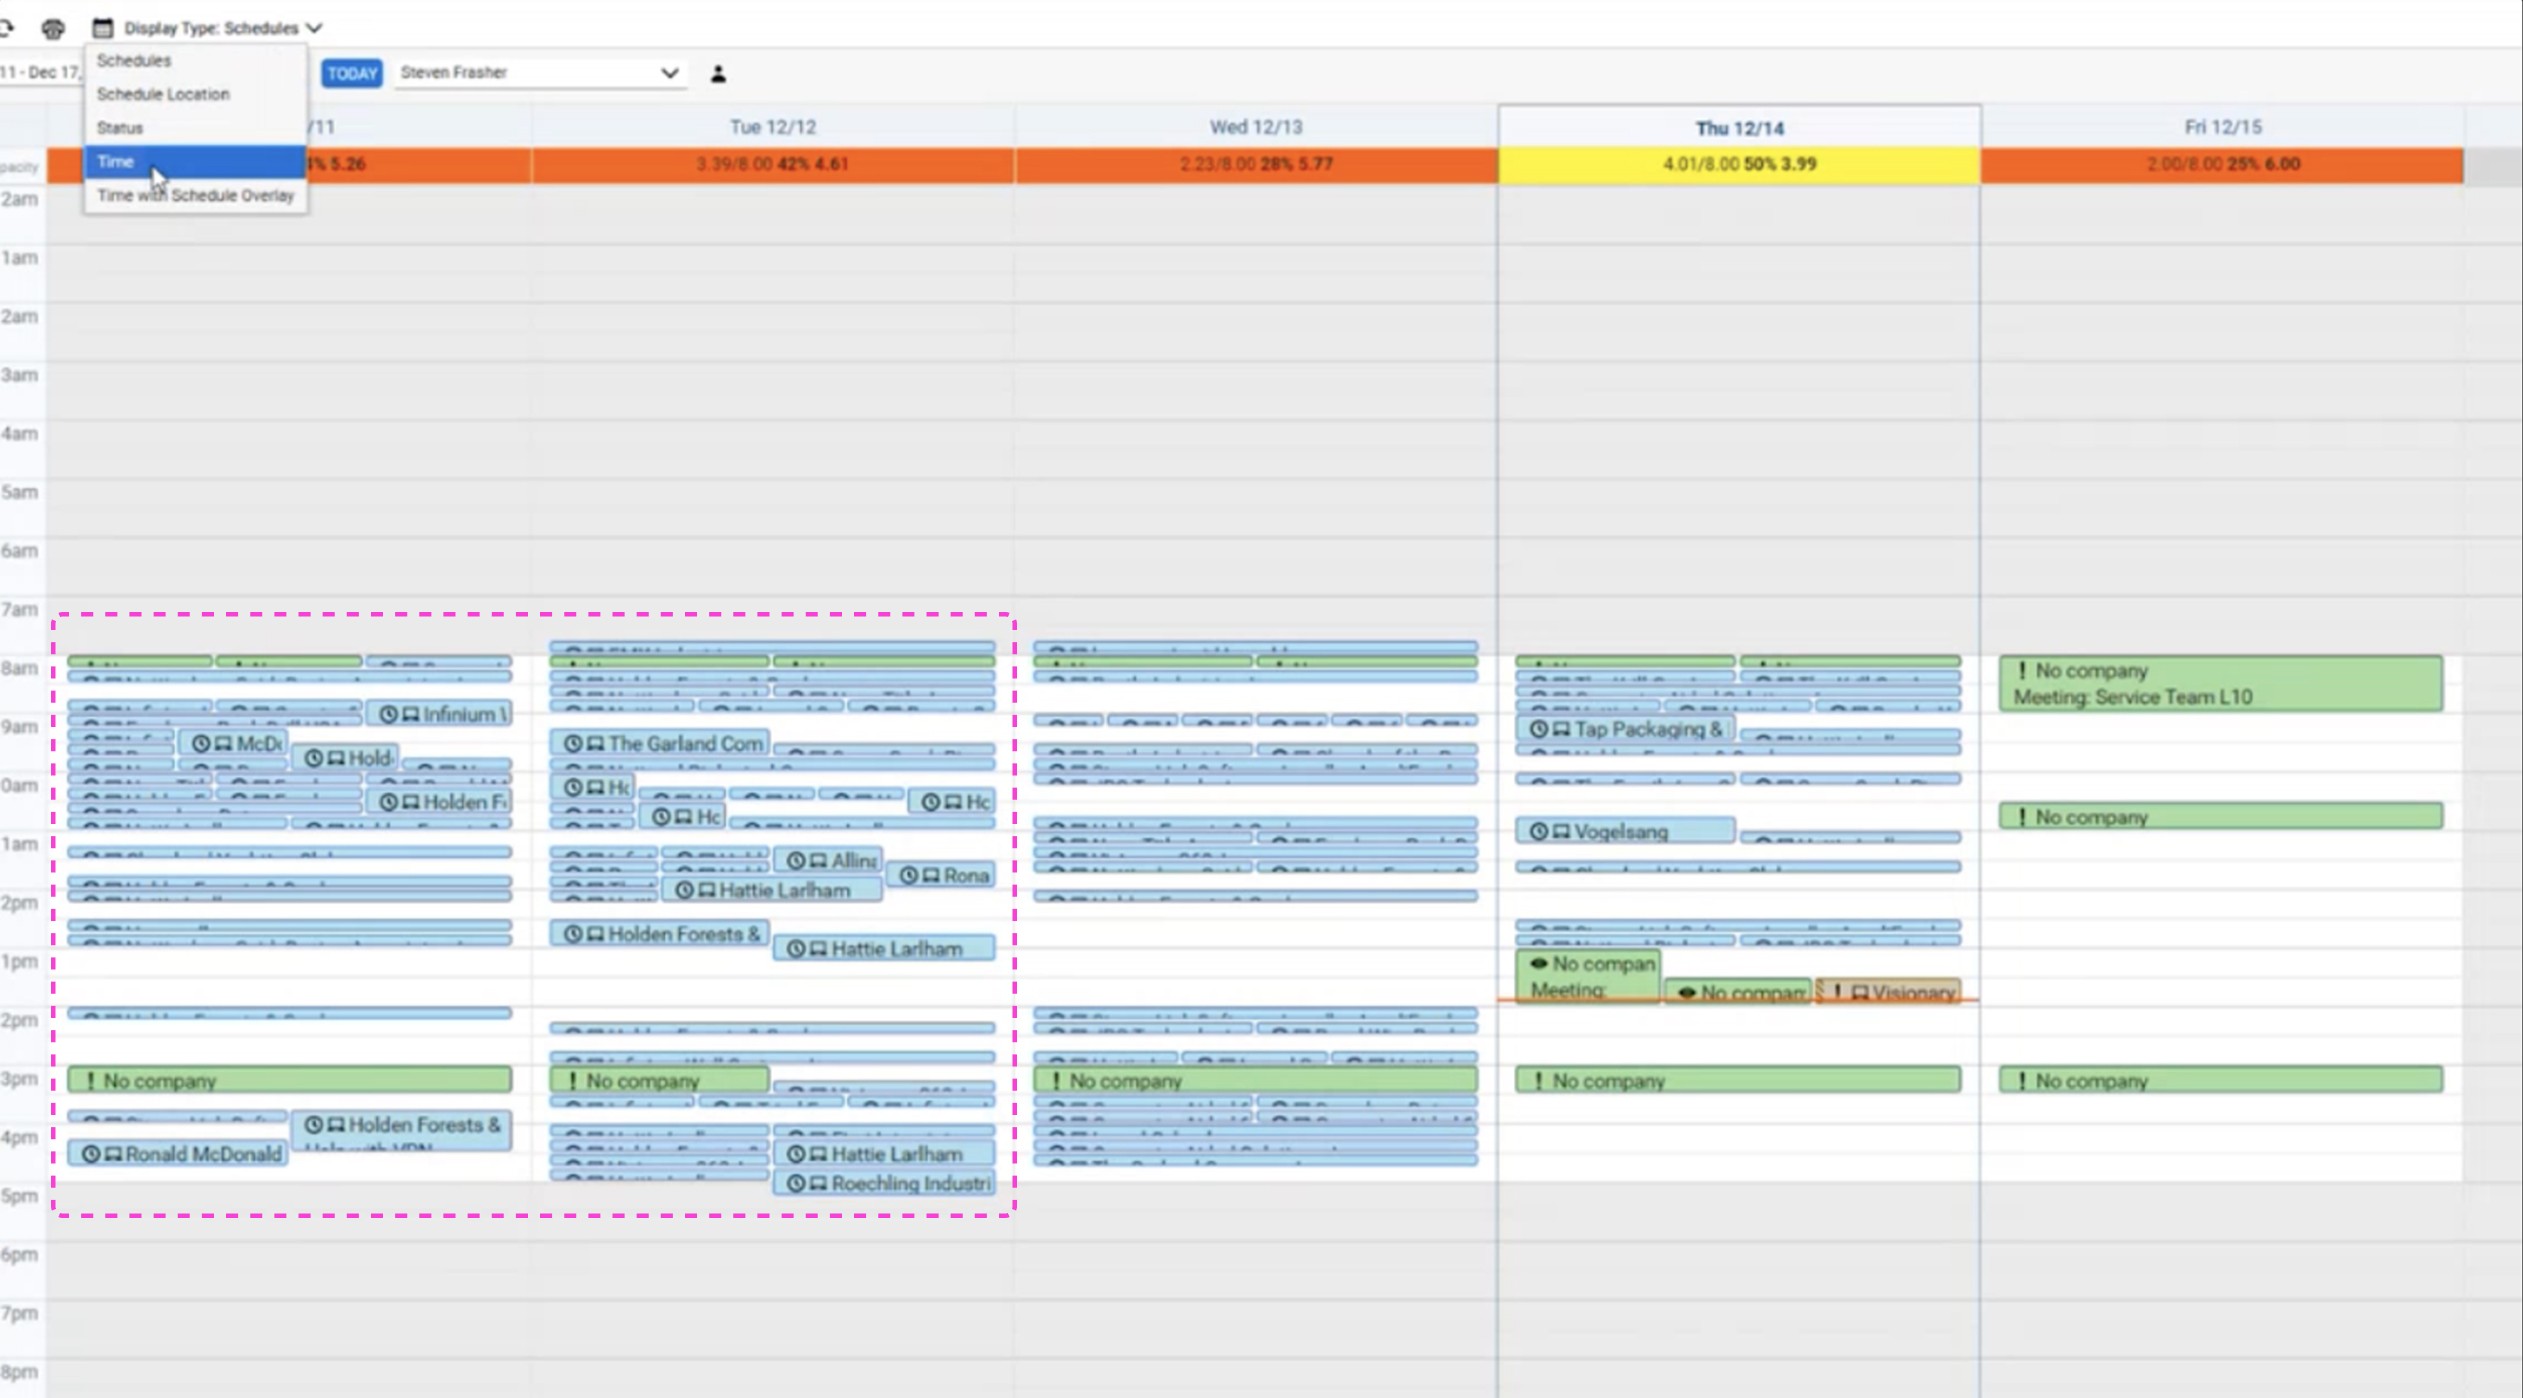Expand the Steven Frasher member dropdown
Image resolution: width=2523 pixels, height=1398 pixels.
[x=539, y=73]
